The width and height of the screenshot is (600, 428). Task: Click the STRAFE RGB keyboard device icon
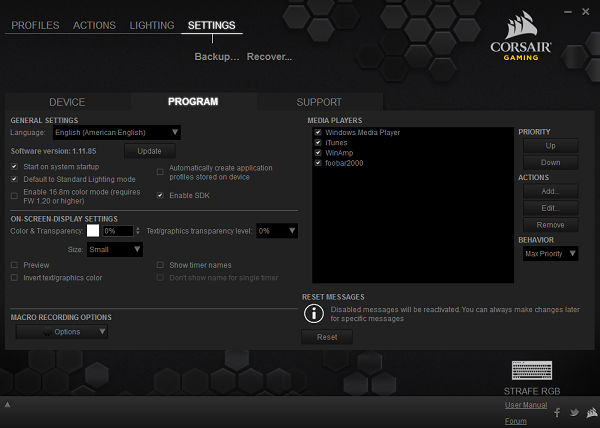click(x=531, y=371)
